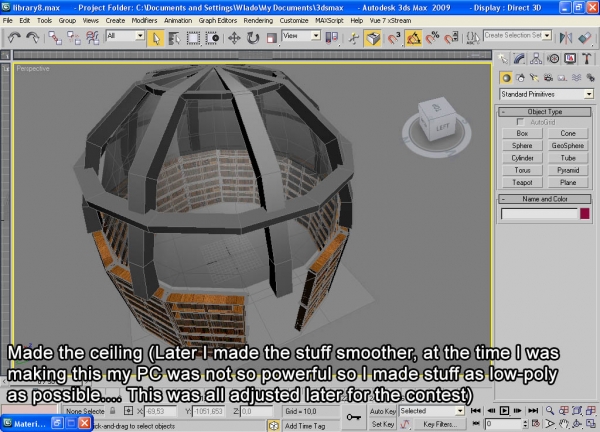600x432 pixels.
Task: Click the Cylinder primitive button
Action: 522,158
